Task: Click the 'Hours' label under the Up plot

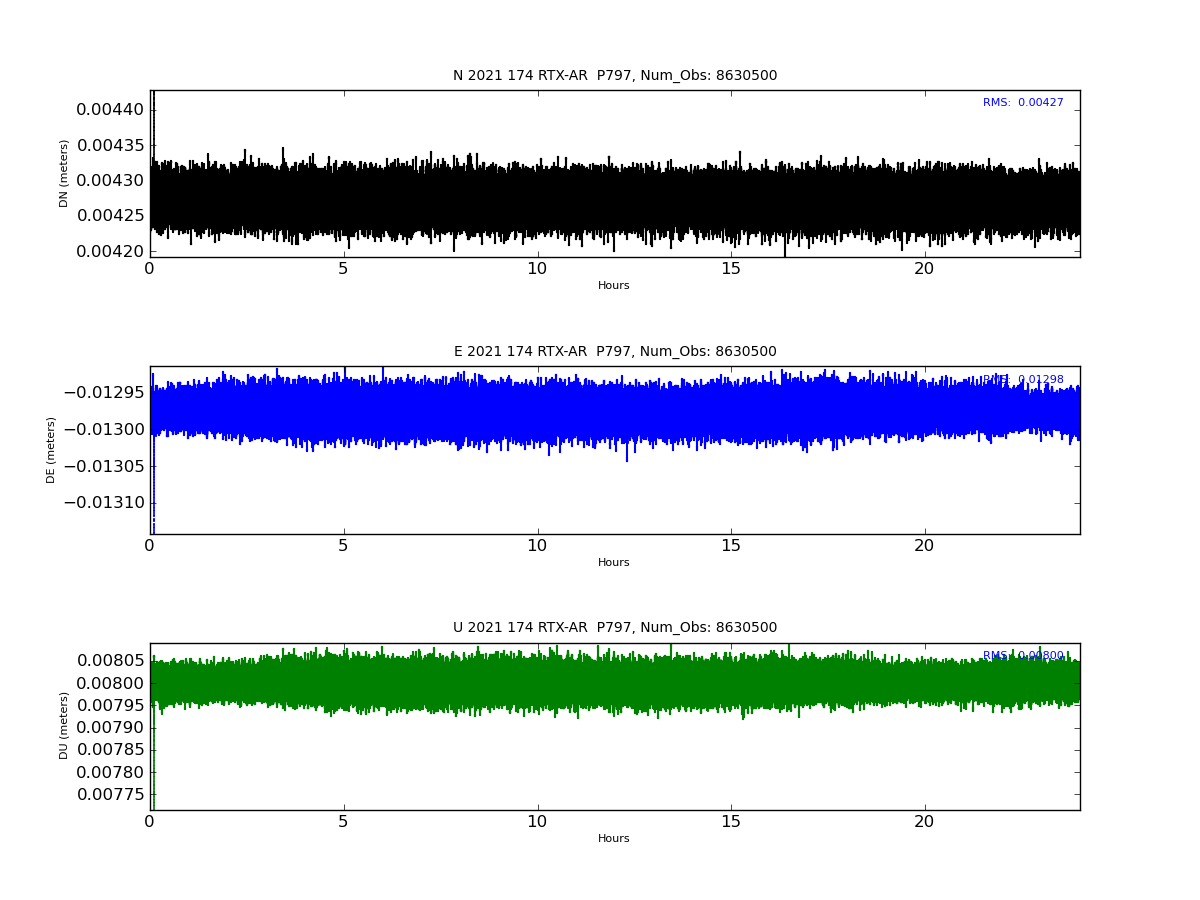Action: pyautogui.click(x=614, y=839)
